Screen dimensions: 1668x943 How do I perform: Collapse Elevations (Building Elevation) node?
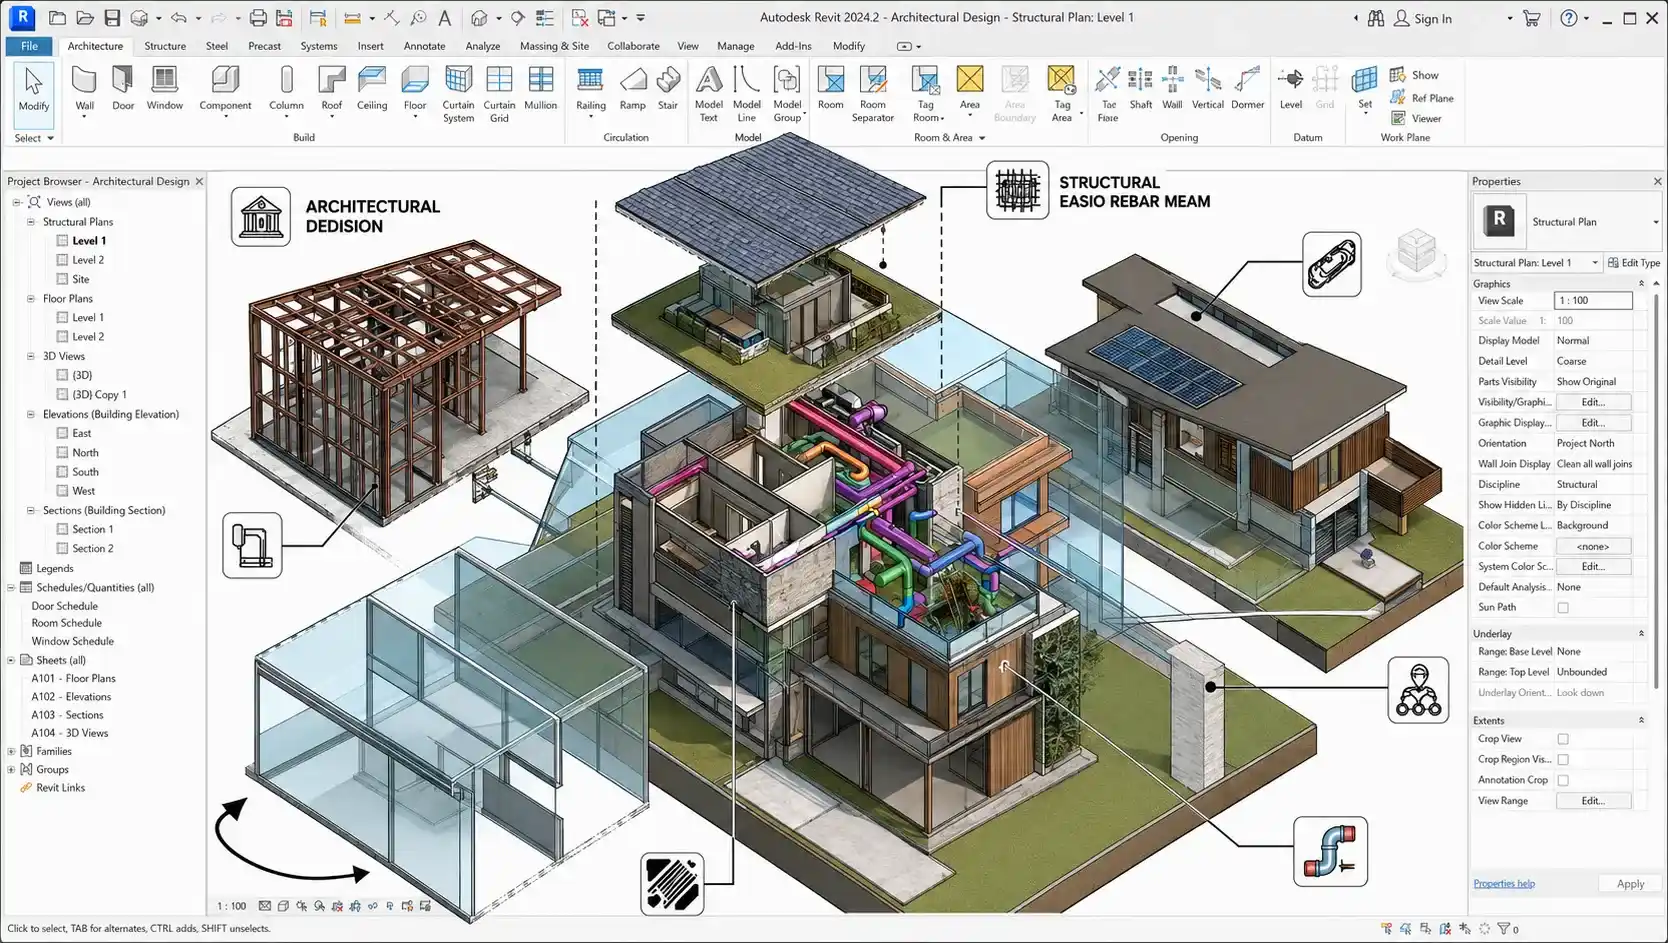point(30,414)
